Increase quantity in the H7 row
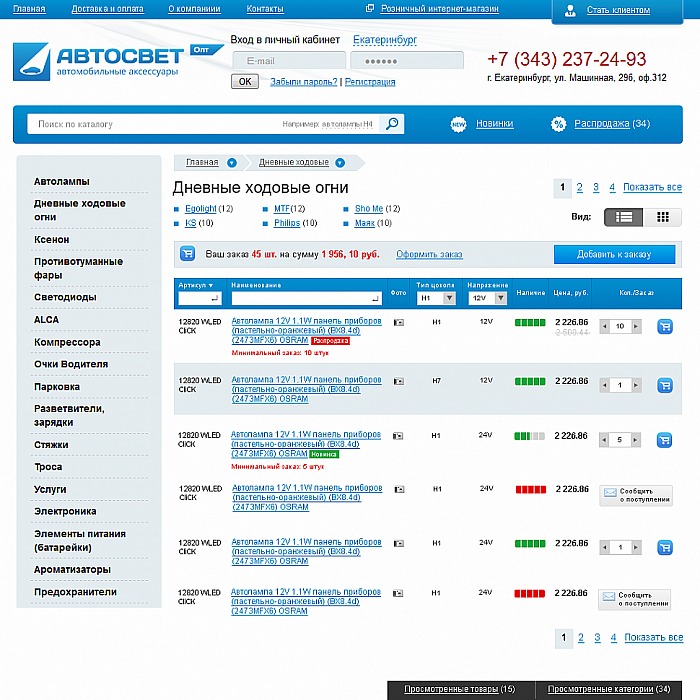The image size is (700, 700). point(636,385)
